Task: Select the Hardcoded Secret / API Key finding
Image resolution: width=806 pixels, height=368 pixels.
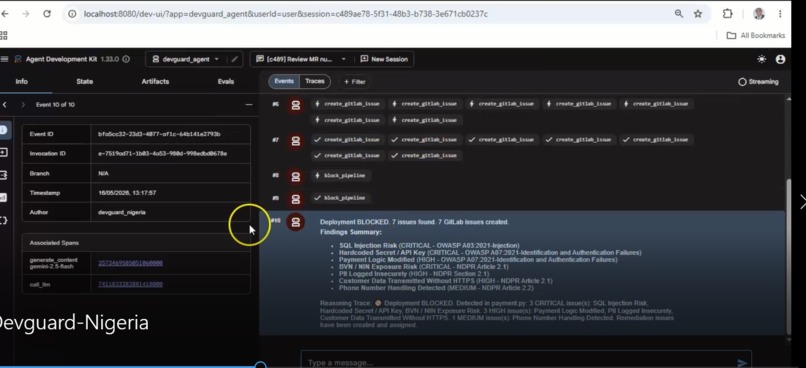Action: 490,253
